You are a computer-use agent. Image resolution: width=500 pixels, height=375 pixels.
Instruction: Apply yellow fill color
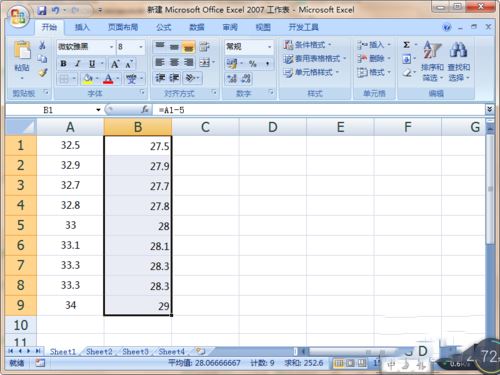pyautogui.click(x=88, y=79)
